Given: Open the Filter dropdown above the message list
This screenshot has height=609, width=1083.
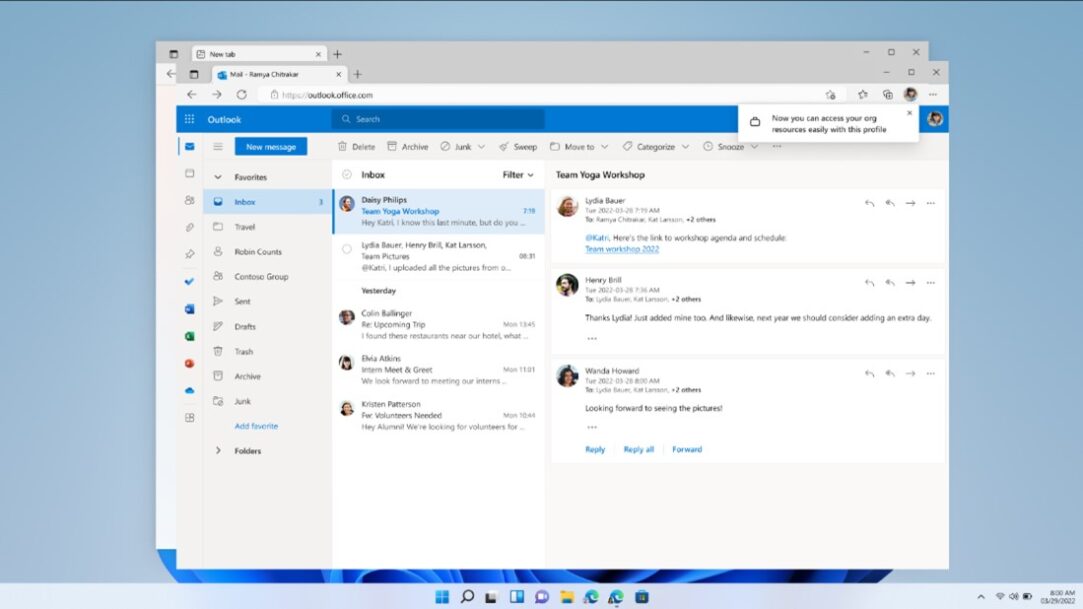Looking at the screenshot, I should 517,174.
